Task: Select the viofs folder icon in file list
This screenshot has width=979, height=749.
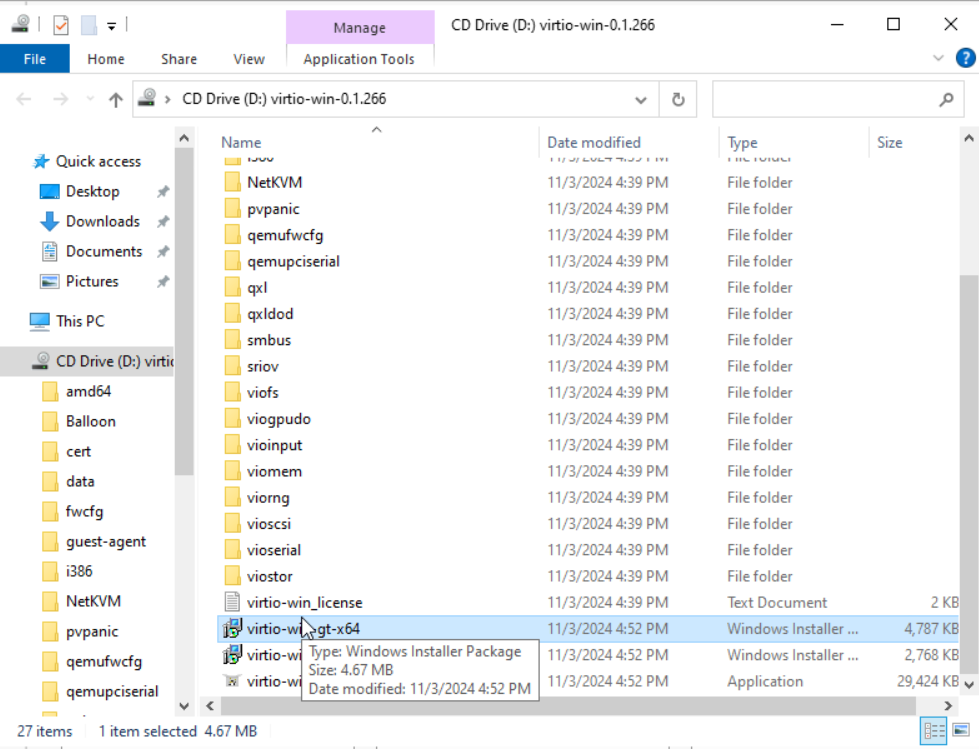Action: 232,392
